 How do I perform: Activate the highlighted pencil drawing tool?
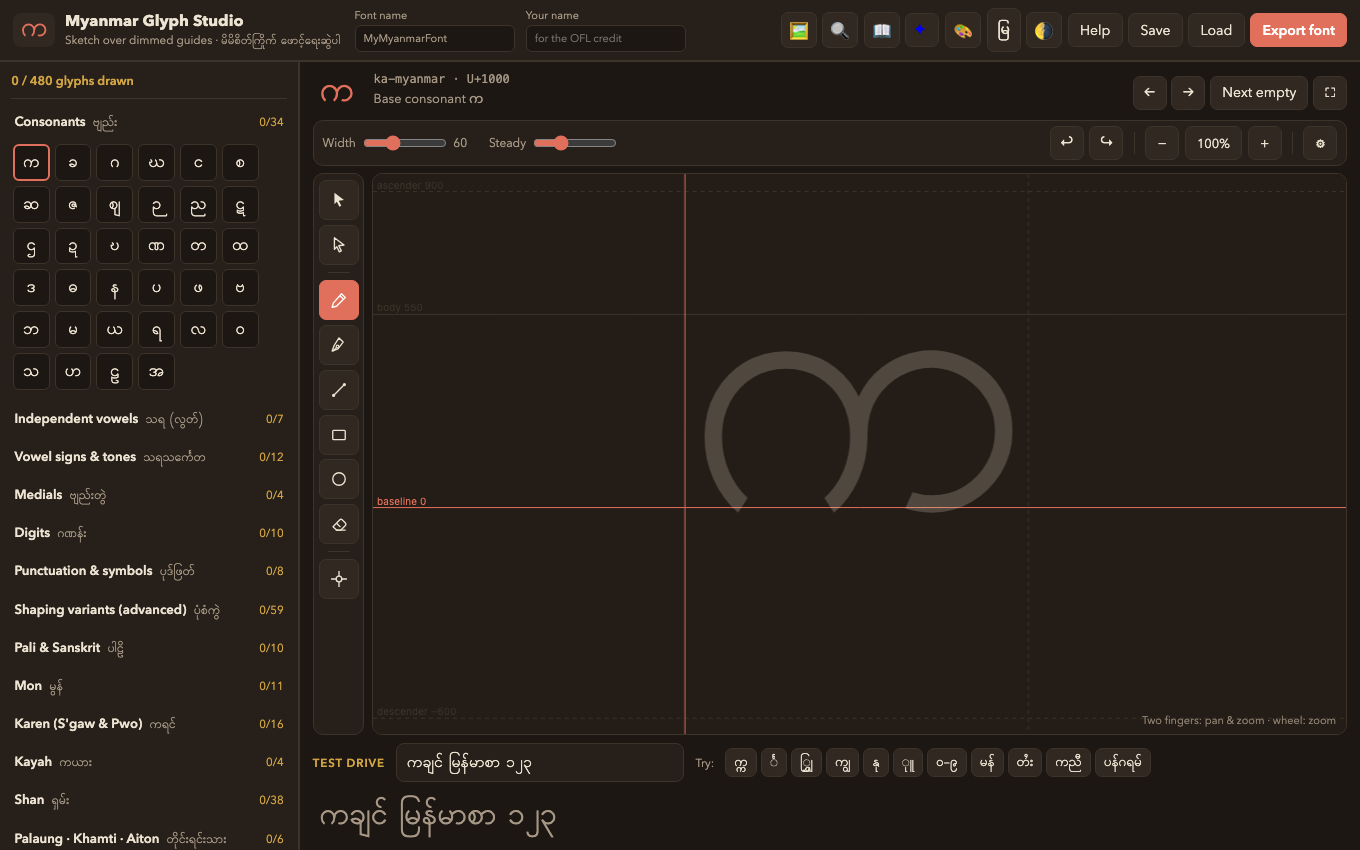pos(339,300)
